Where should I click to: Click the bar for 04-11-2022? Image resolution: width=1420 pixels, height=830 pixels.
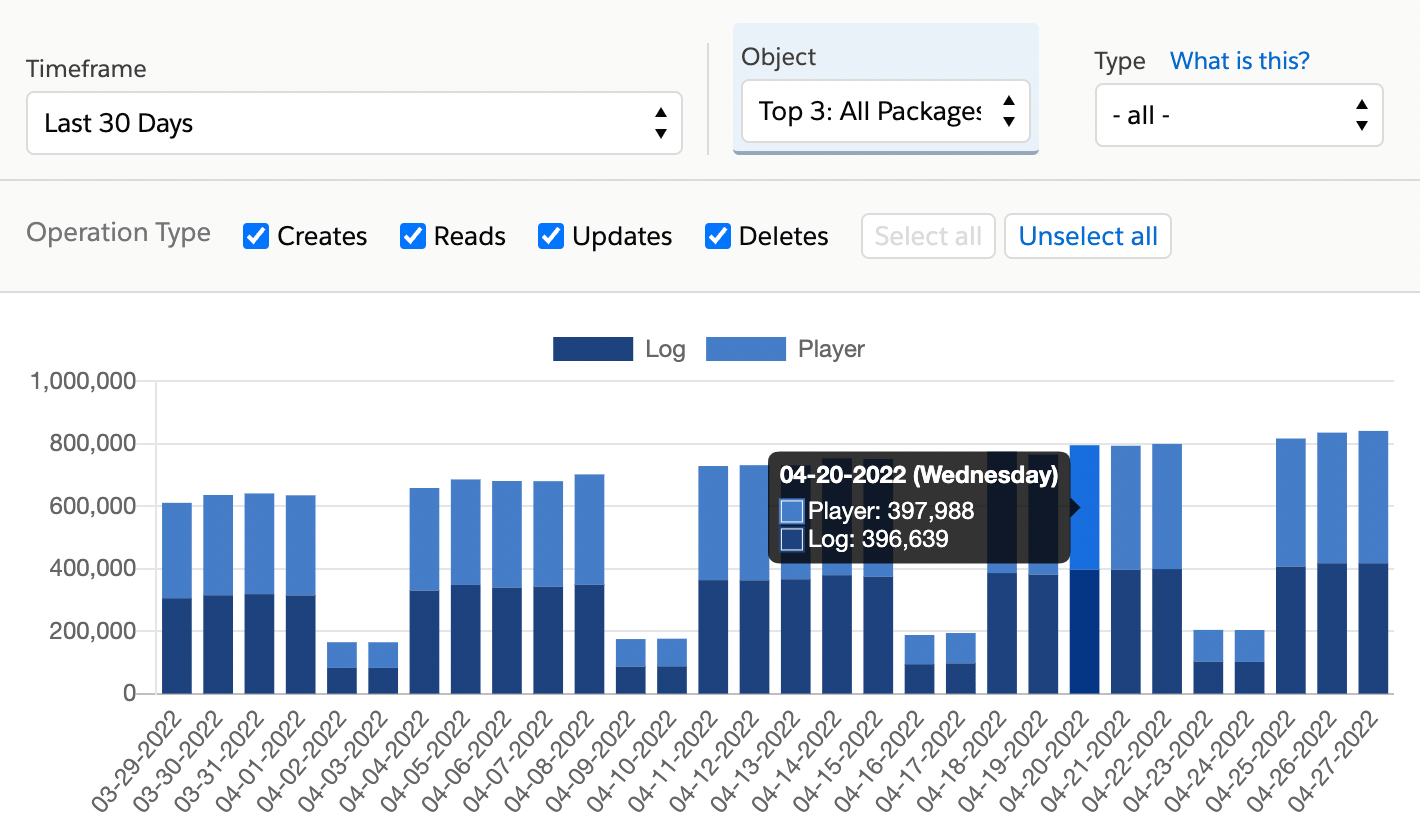[x=713, y=580]
